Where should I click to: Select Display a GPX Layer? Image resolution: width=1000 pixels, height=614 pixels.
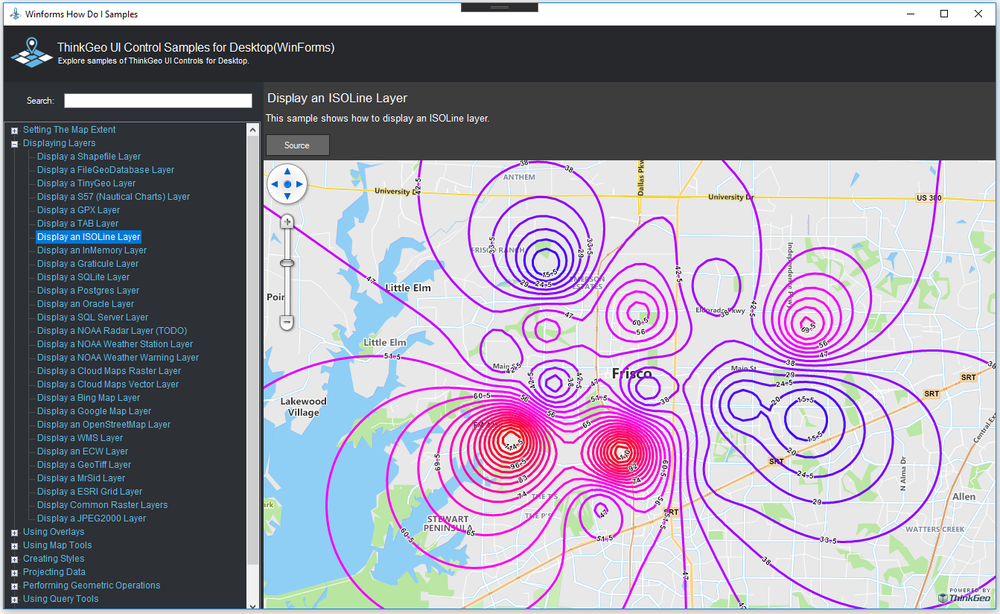coord(78,210)
